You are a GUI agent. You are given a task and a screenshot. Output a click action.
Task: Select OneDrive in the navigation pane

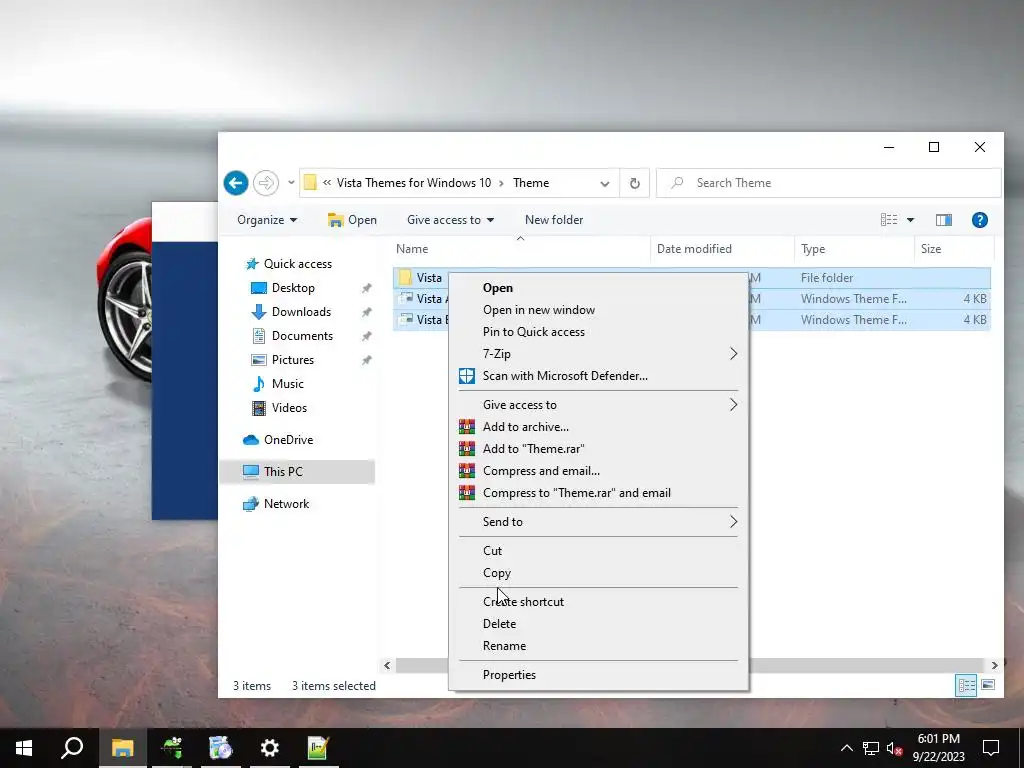(288, 440)
